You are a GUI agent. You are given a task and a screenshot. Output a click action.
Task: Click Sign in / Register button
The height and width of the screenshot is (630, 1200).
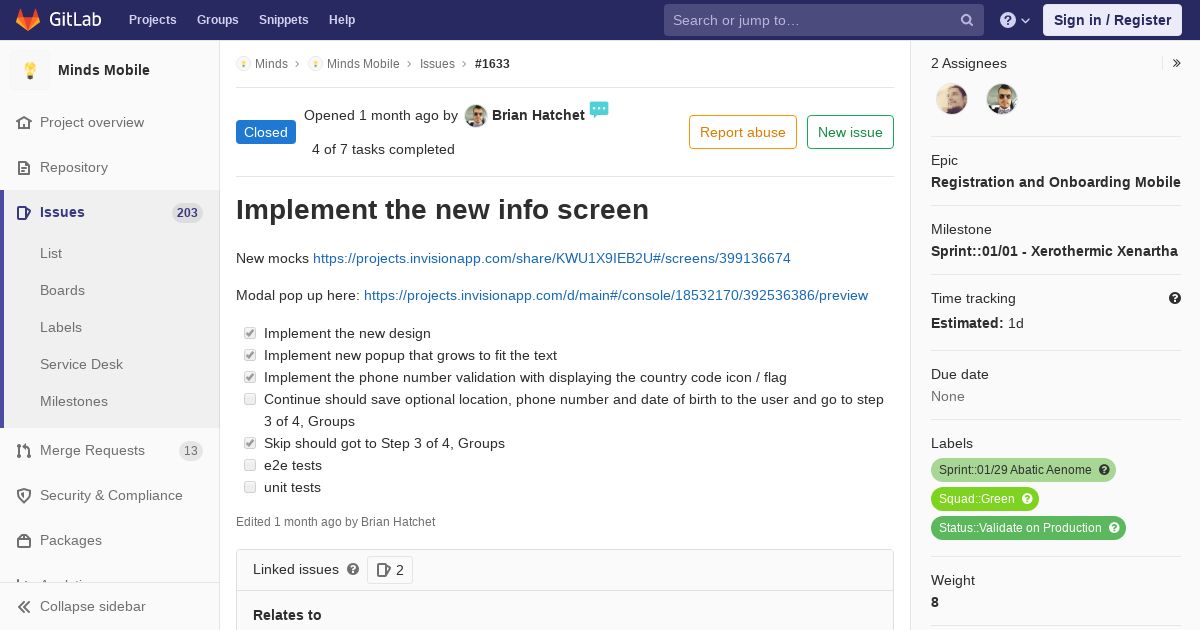tap(1112, 20)
